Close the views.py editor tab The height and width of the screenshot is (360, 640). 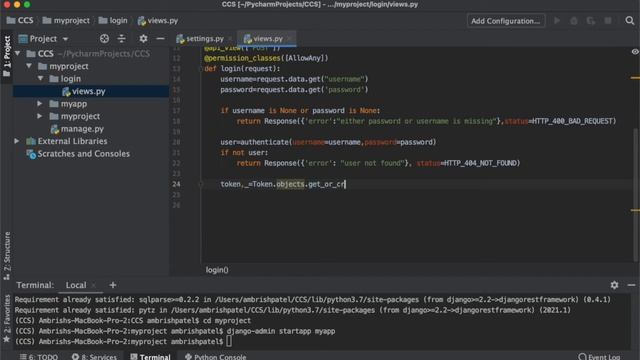coord(289,39)
